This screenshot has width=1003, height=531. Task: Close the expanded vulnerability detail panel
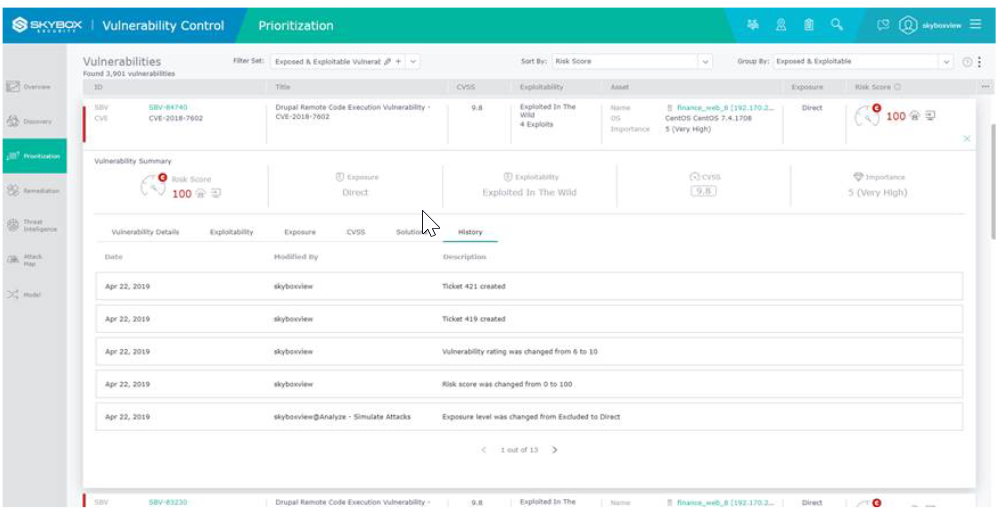coord(967,138)
